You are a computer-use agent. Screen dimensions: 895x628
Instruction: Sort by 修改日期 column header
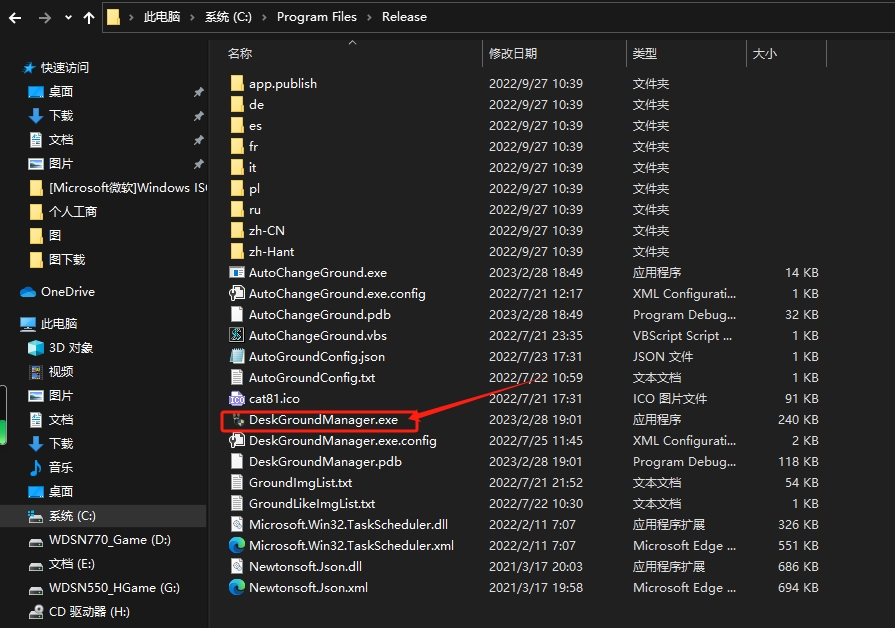[x=513, y=54]
